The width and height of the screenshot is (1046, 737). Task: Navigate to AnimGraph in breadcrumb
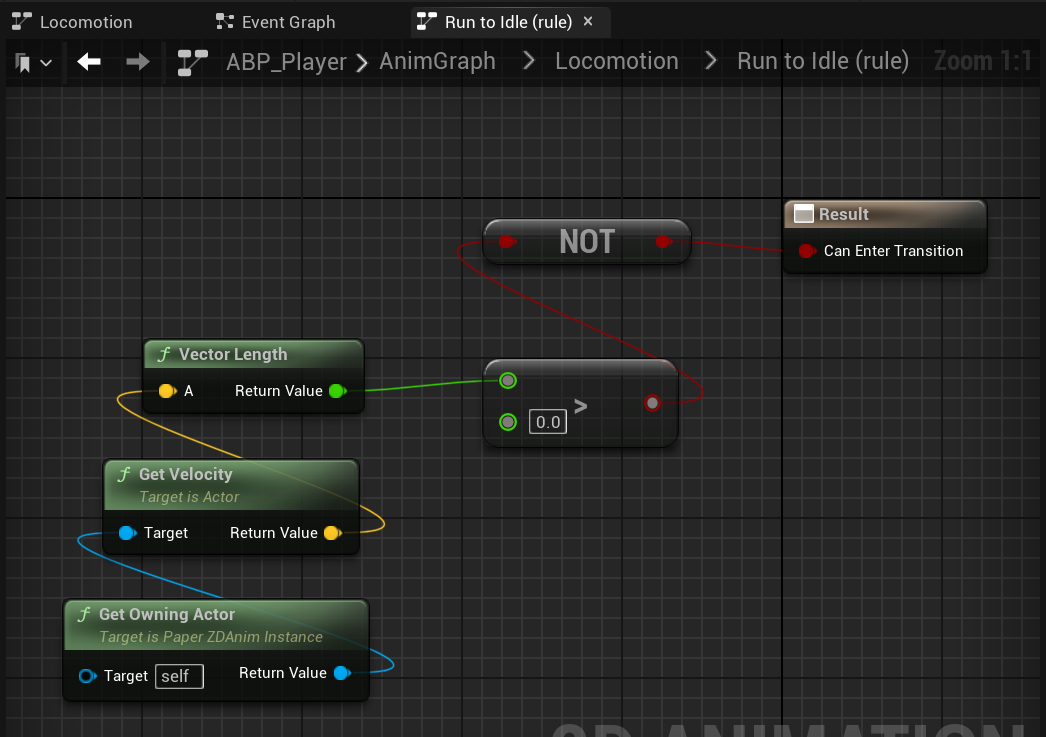point(438,61)
